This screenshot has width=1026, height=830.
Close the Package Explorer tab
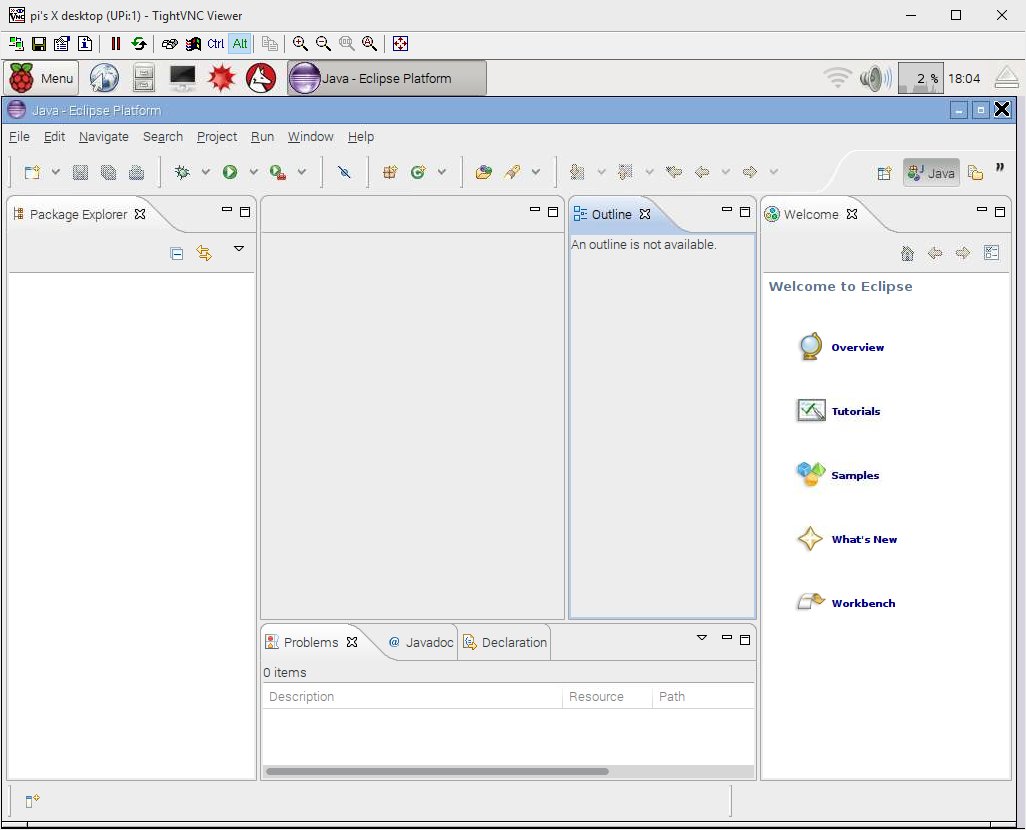click(140, 214)
